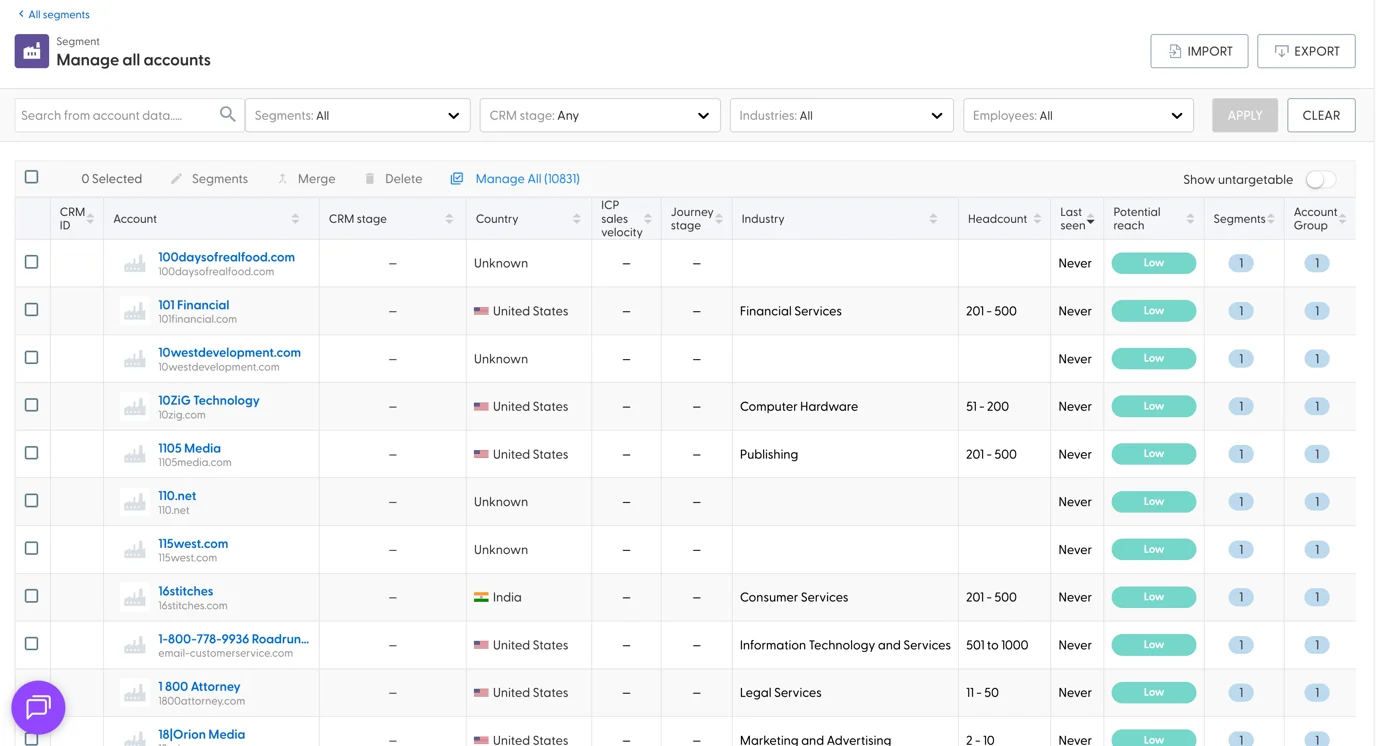Click the search magnifier icon
This screenshot has height=746, width=1376.
[228, 115]
